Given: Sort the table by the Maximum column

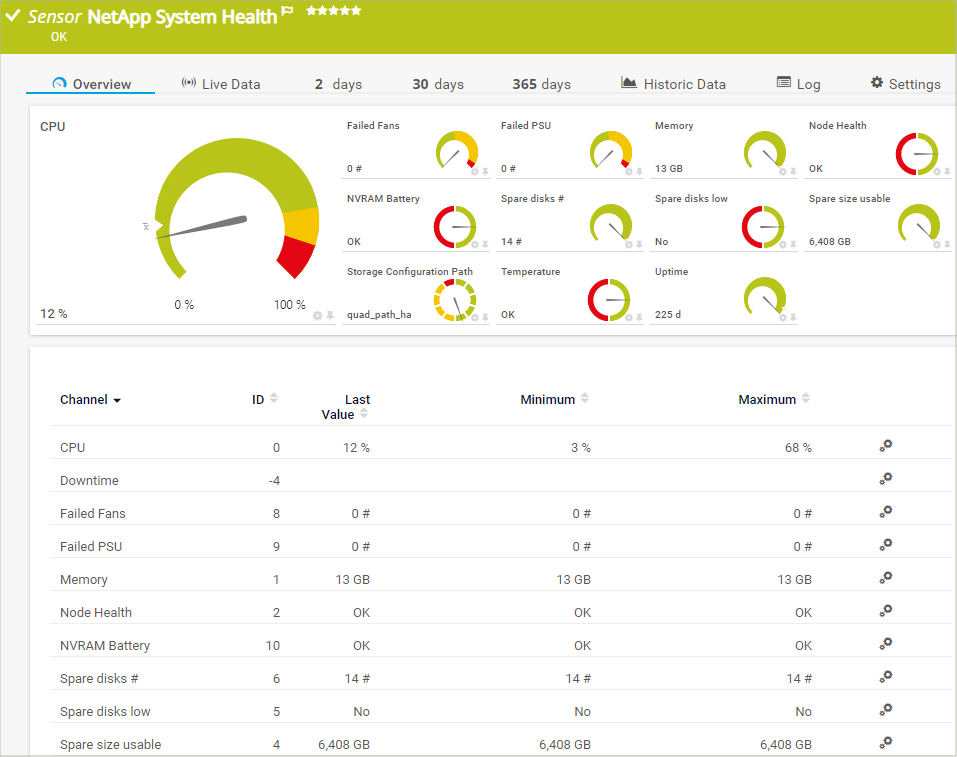Looking at the screenshot, I should coord(806,399).
